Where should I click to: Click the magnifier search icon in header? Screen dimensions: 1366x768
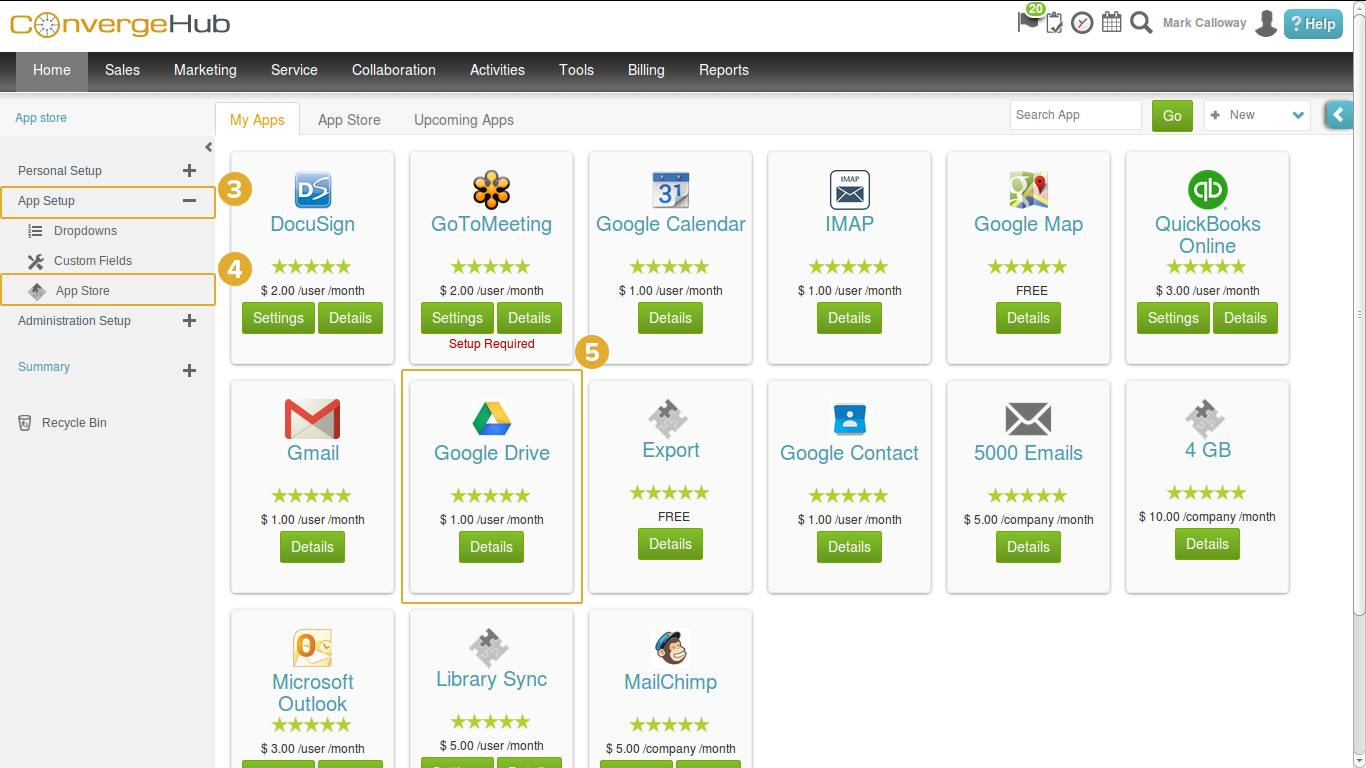pos(1141,22)
